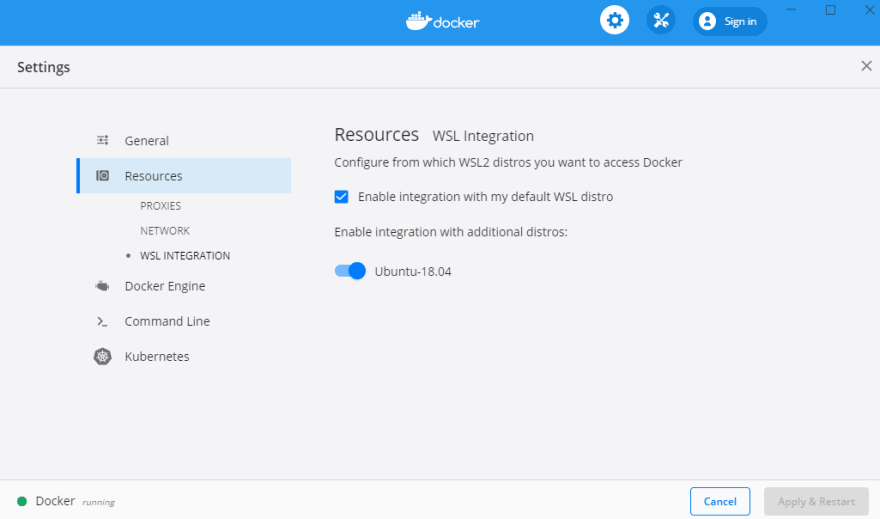Click the Docker running status text
The width and height of the screenshot is (880, 519).
pos(98,502)
